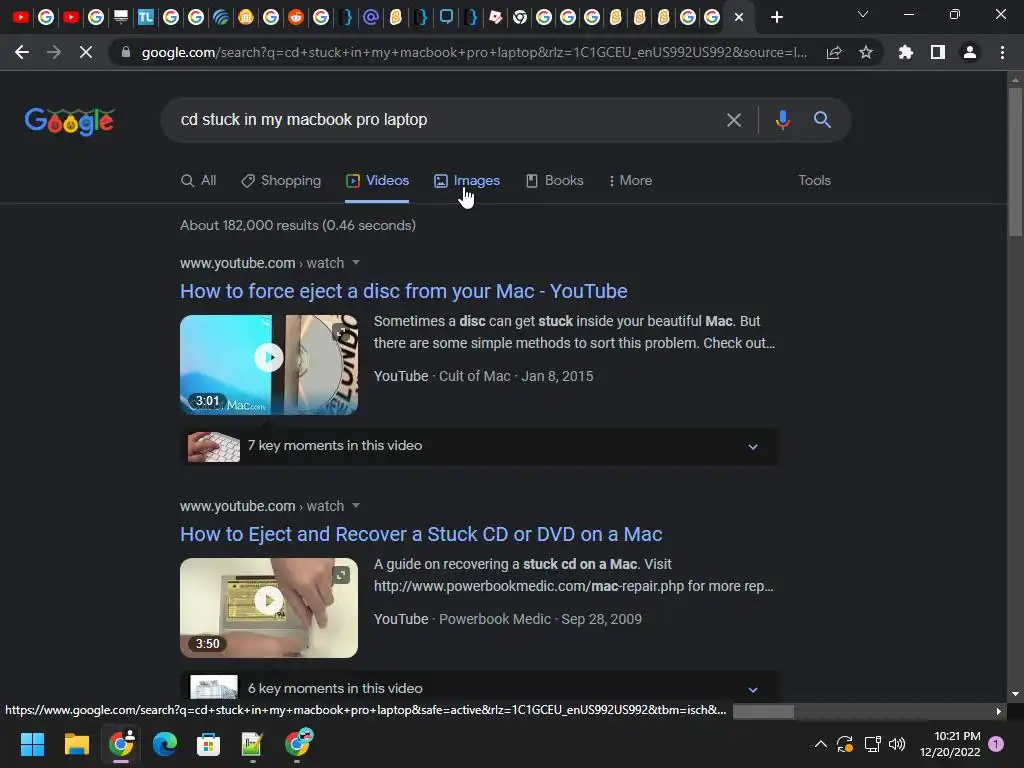Toggle the Chrome side panel icon
The image size is (1024, 768).
pyautogui.click(x=938, y=52)
